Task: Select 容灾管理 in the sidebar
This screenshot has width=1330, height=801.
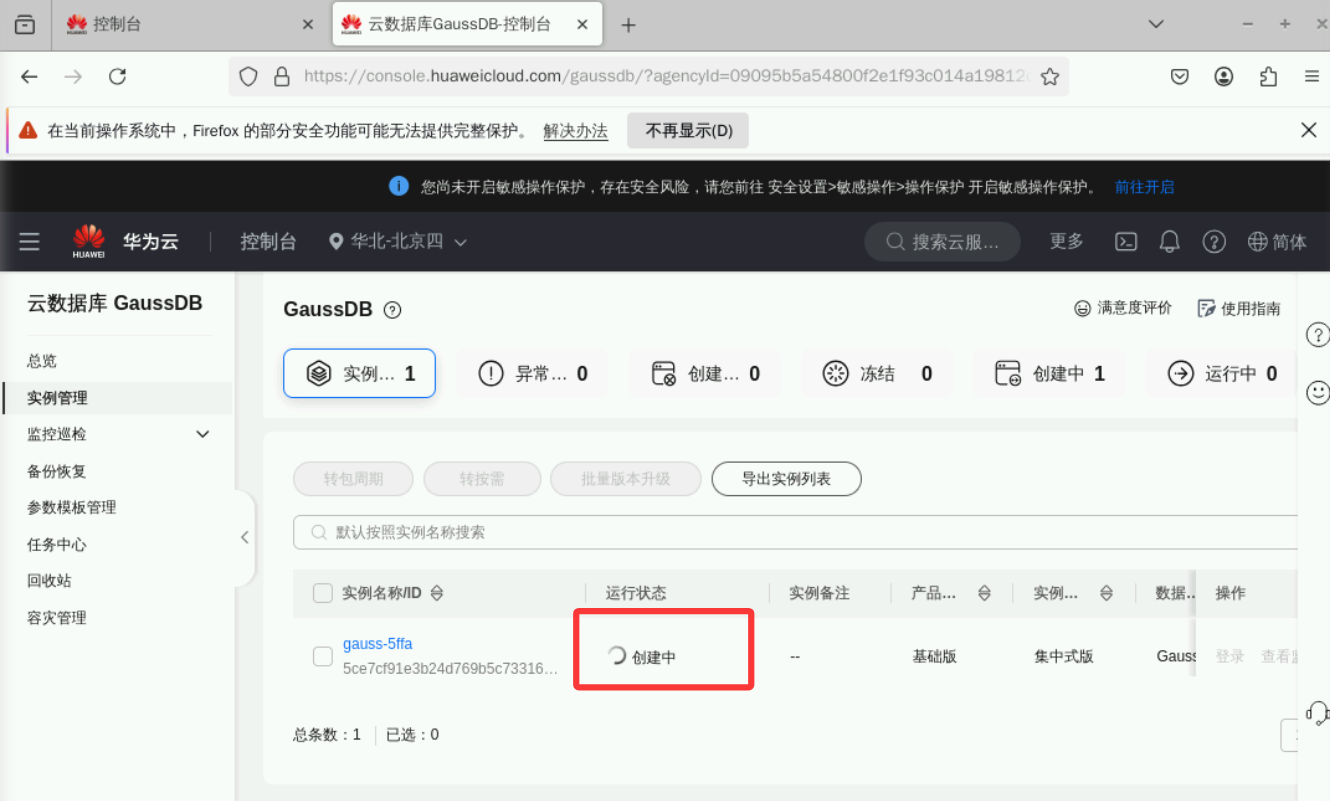Action: tap(57, 618)
